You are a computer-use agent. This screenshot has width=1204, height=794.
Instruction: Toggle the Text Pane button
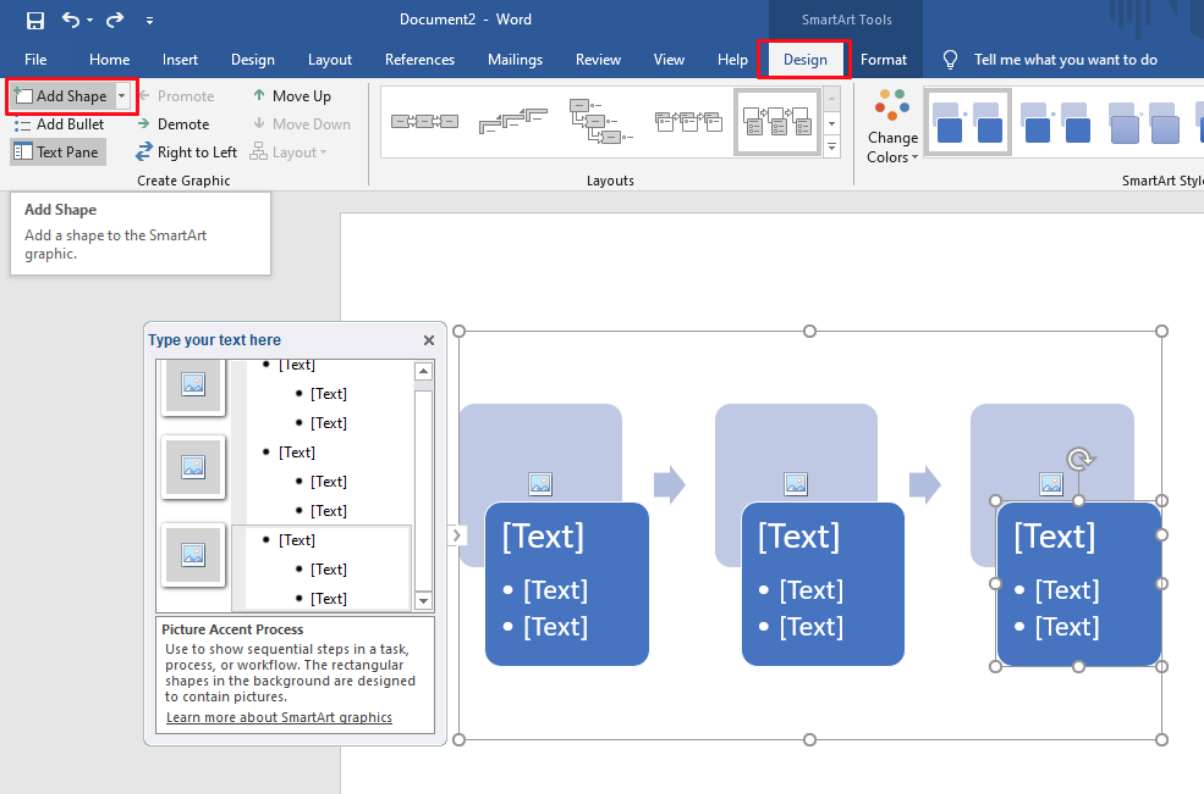click(56, 152)
